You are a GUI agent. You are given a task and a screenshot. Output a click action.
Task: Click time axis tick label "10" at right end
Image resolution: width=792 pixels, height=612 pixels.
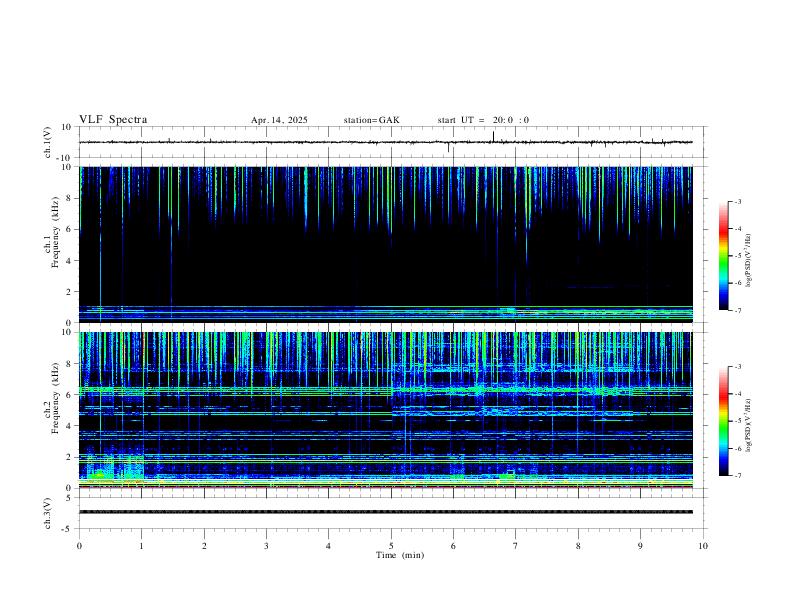click(703, 546)
